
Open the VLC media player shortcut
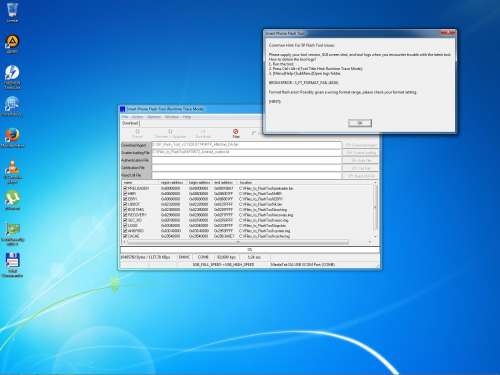click(12, 171)
